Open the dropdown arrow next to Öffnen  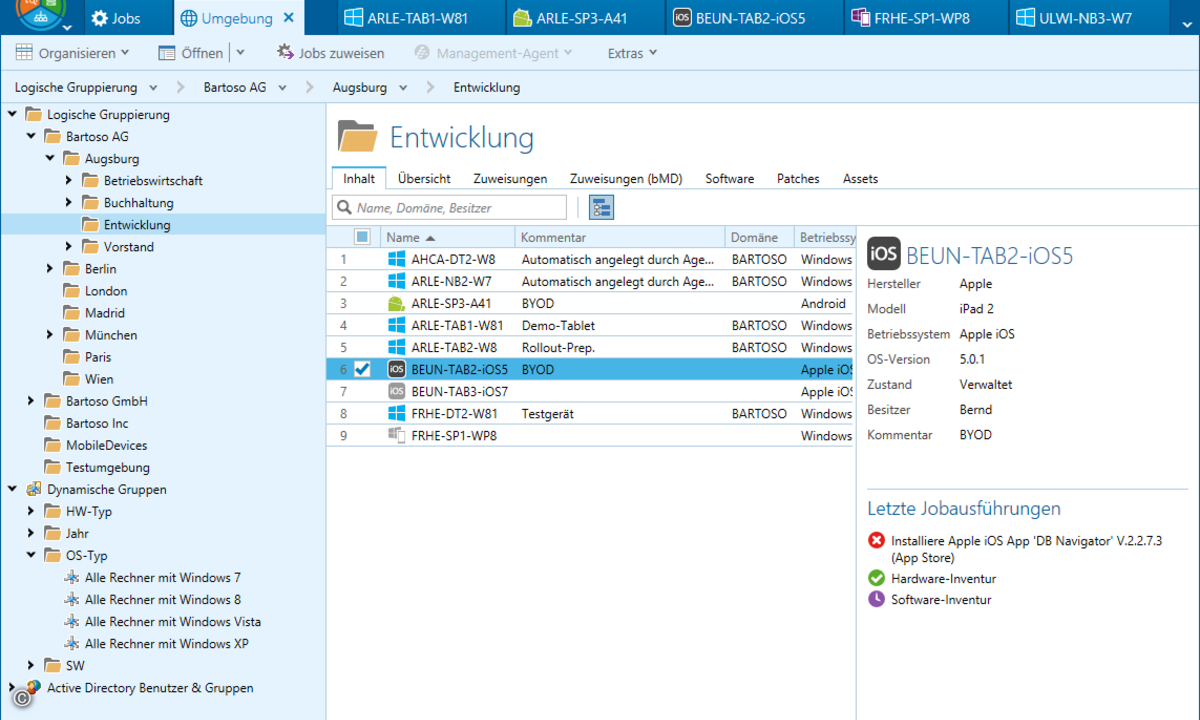tap(241, 53)
